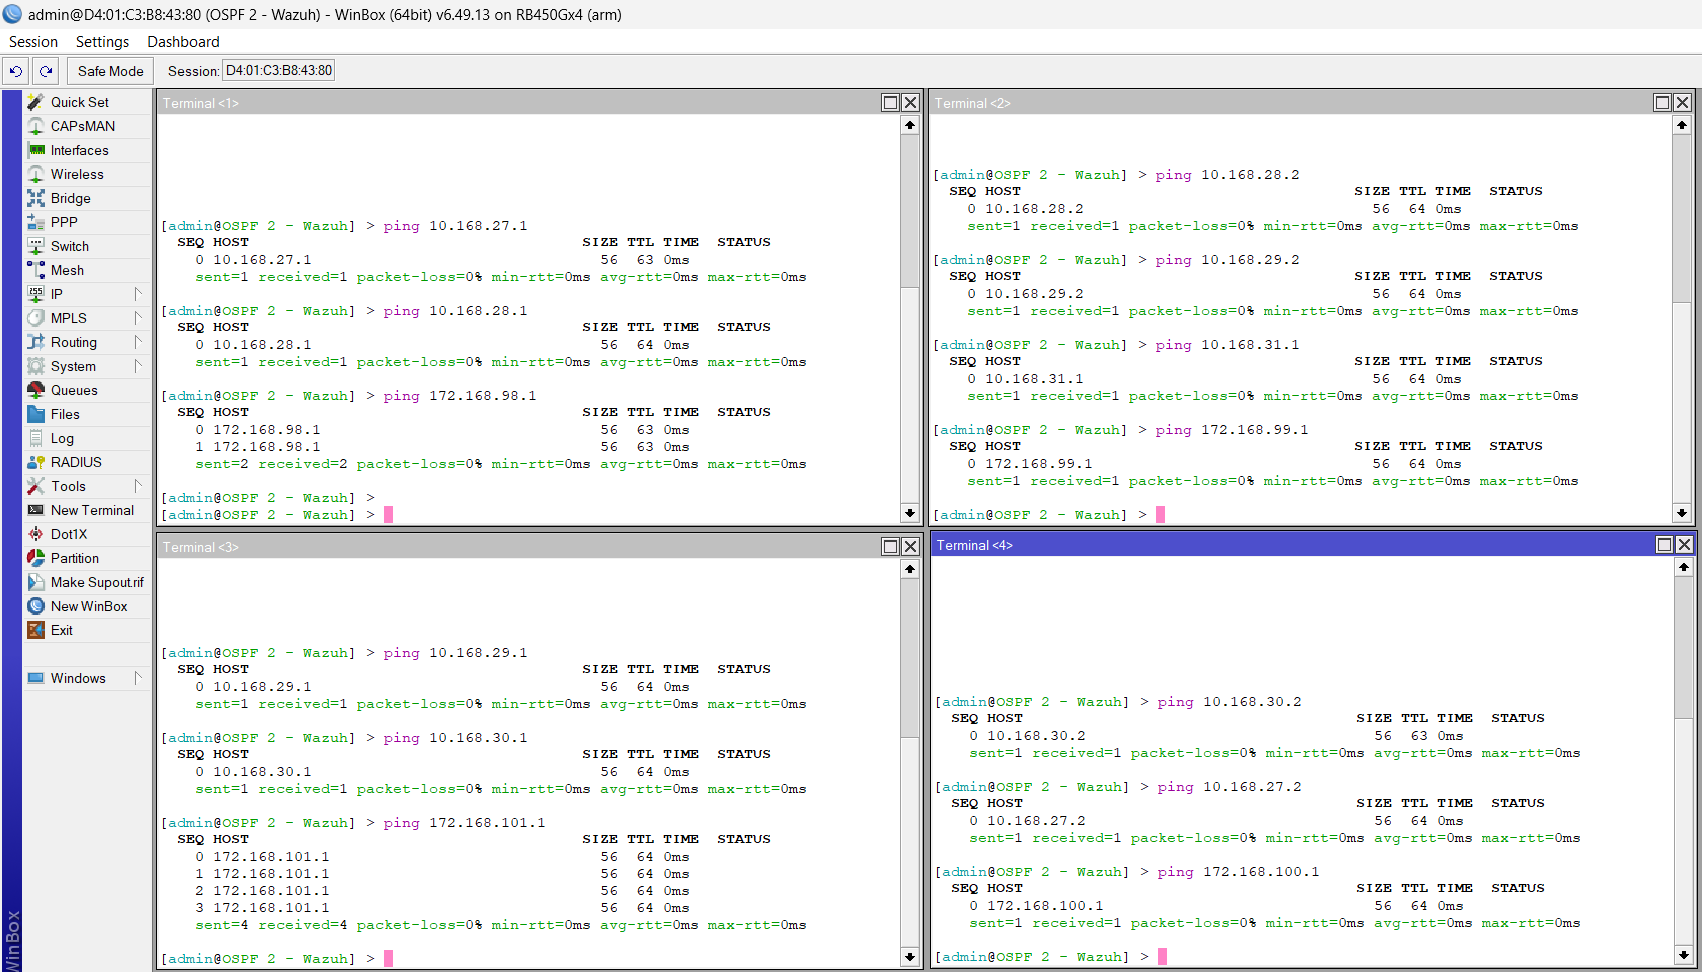Open the RADIUS settings icon
Screen dimensions: 1702x972
[x=36, y=462]
